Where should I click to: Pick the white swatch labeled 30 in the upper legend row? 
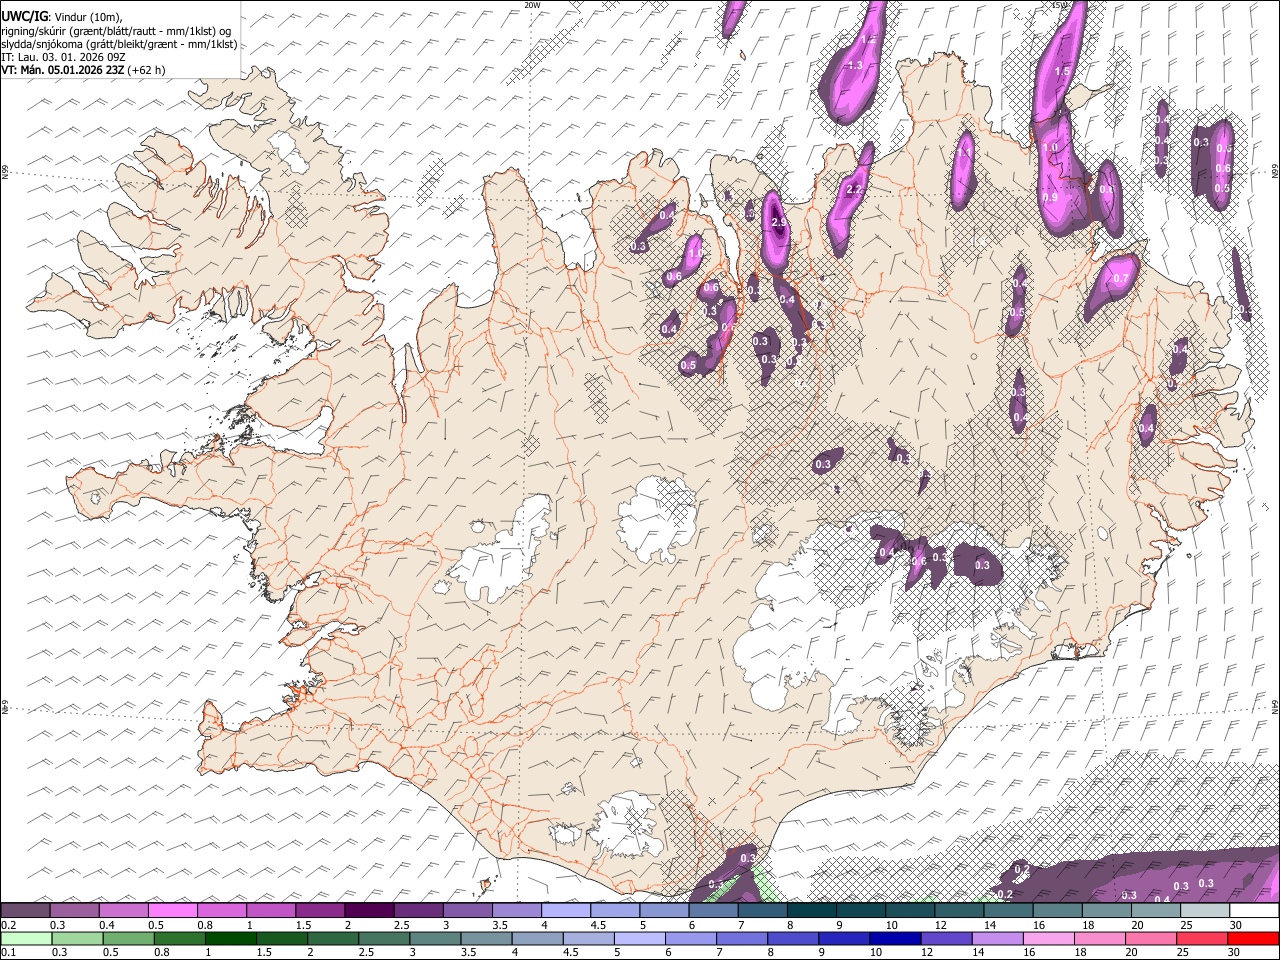(x=1254, y=911)
